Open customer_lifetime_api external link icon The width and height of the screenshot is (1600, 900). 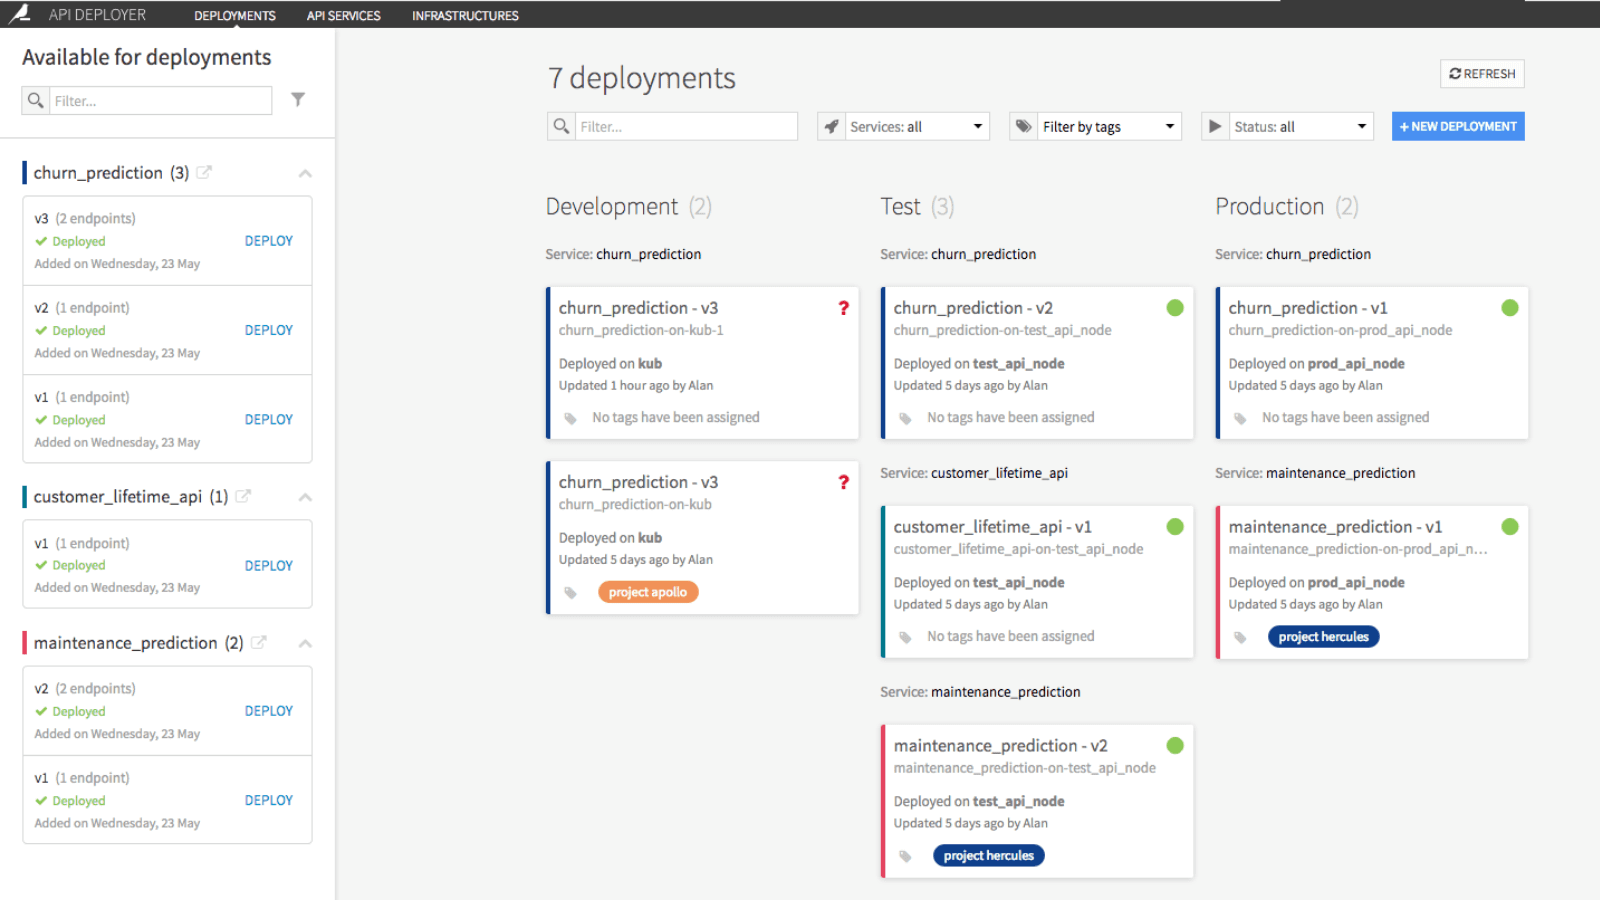(x=243, y=496)
